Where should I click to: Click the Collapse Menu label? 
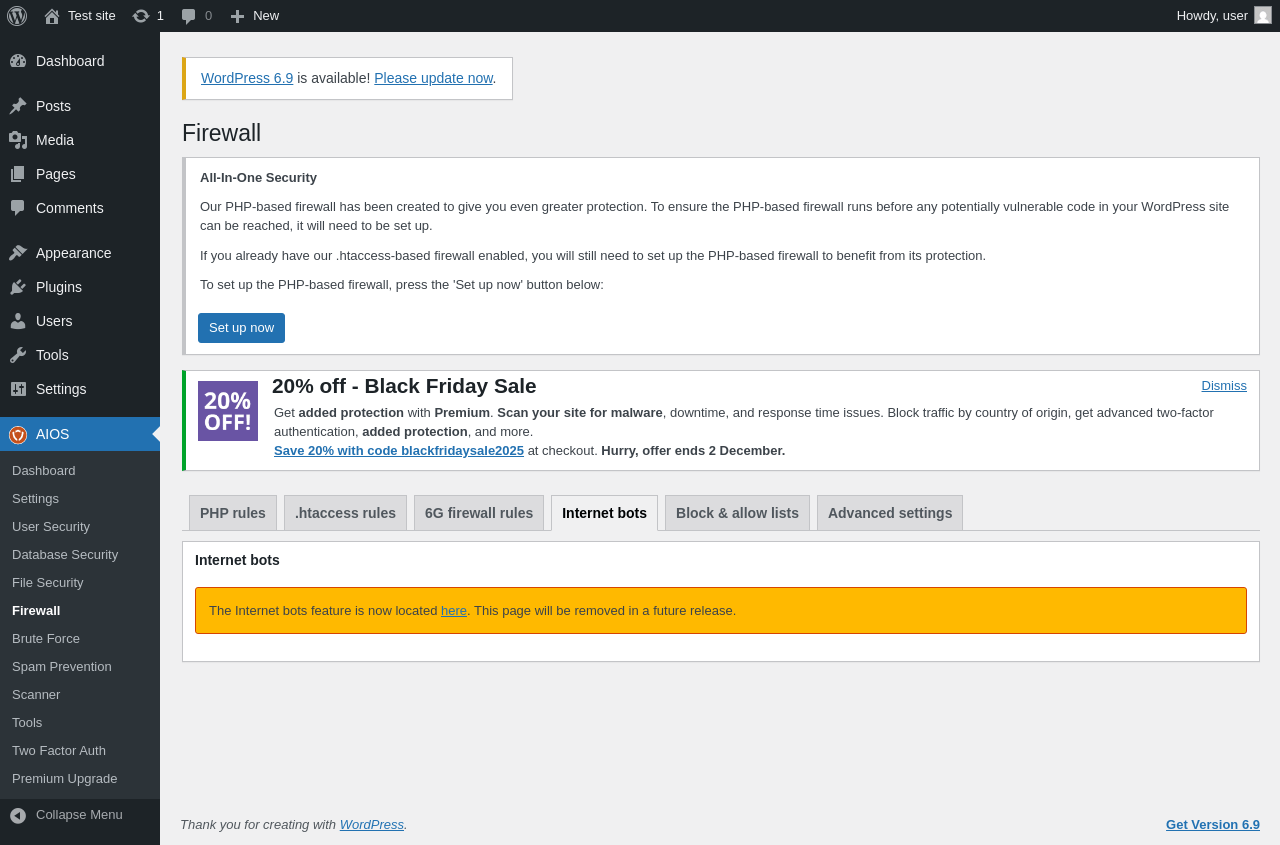click(79, 815)
